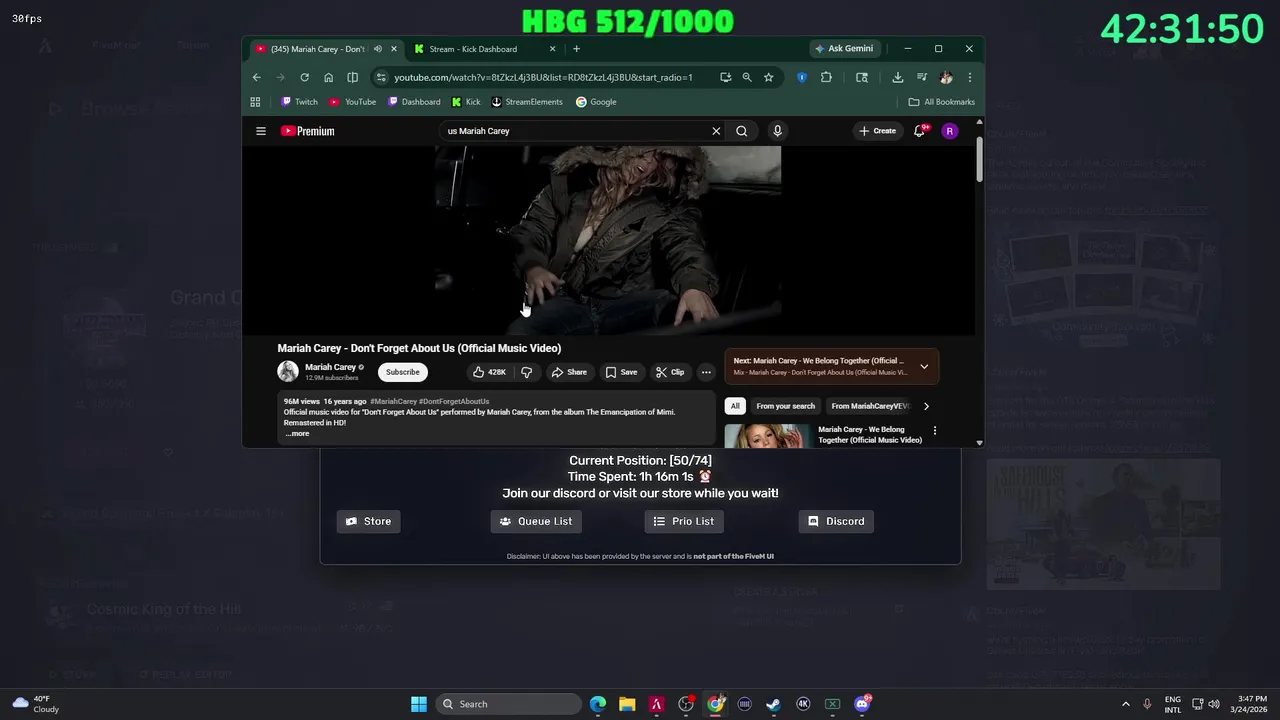1280x720 pixels.
Task: Open Chrome downloads icon
Action: pos(898,77)
